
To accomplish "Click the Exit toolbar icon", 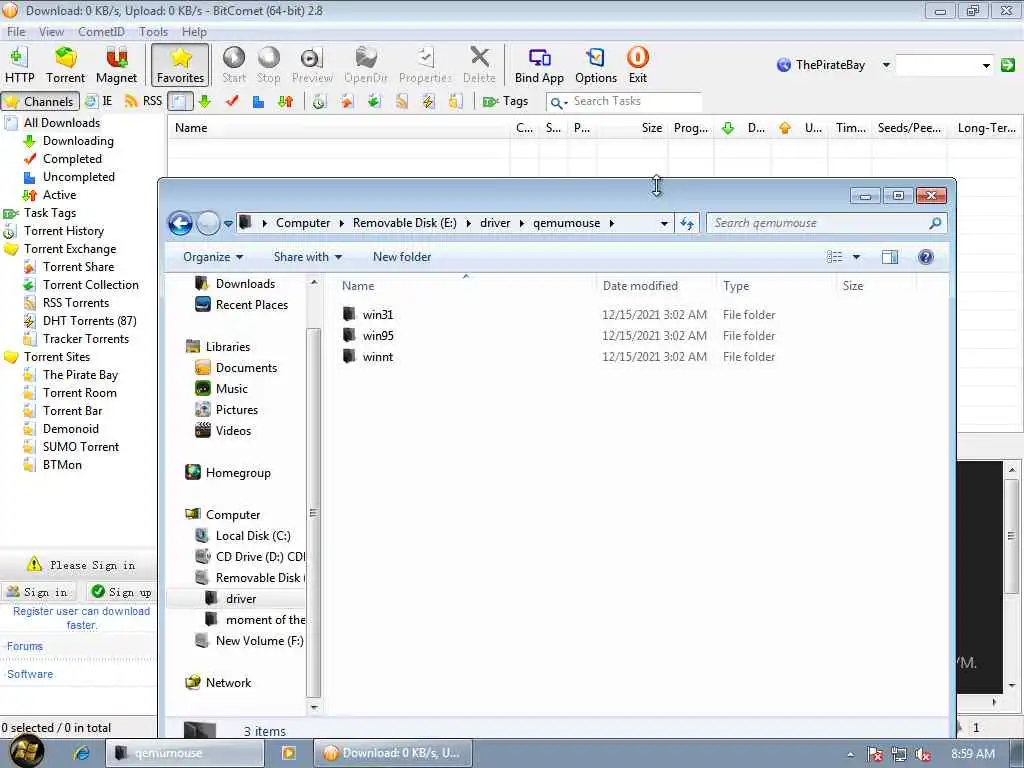I will click(x=637, y=65).
